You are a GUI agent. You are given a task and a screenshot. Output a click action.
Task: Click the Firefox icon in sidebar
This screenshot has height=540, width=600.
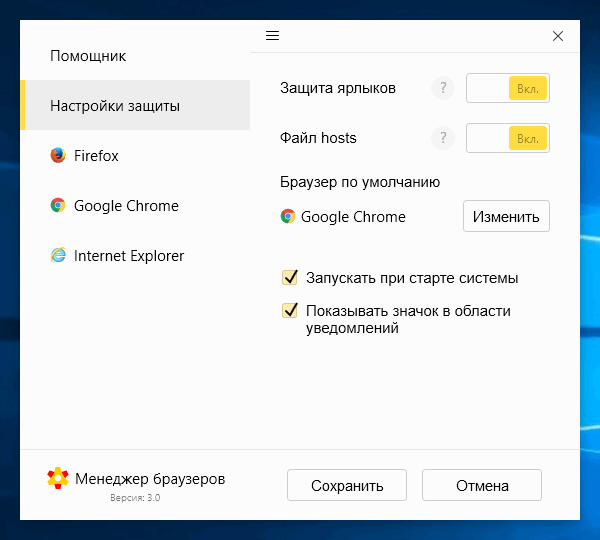(x=58, y=156)
